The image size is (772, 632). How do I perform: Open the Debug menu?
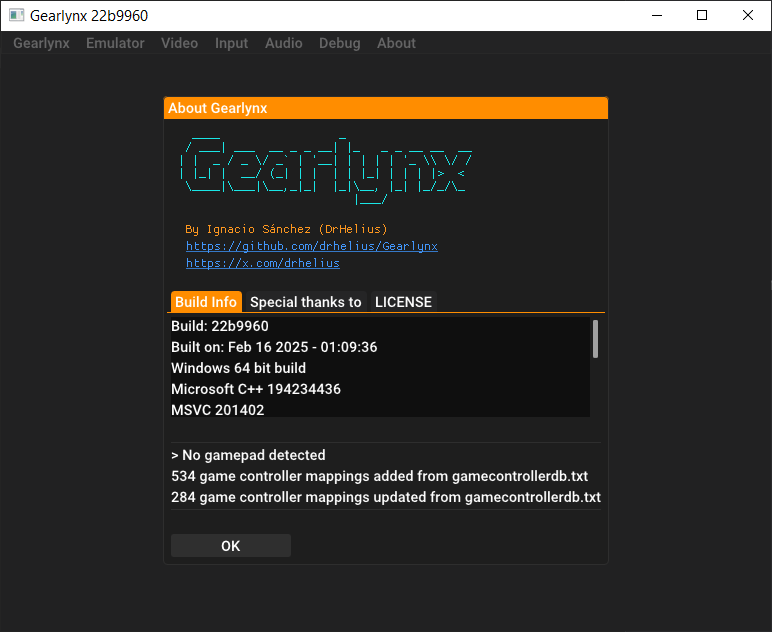340,43
